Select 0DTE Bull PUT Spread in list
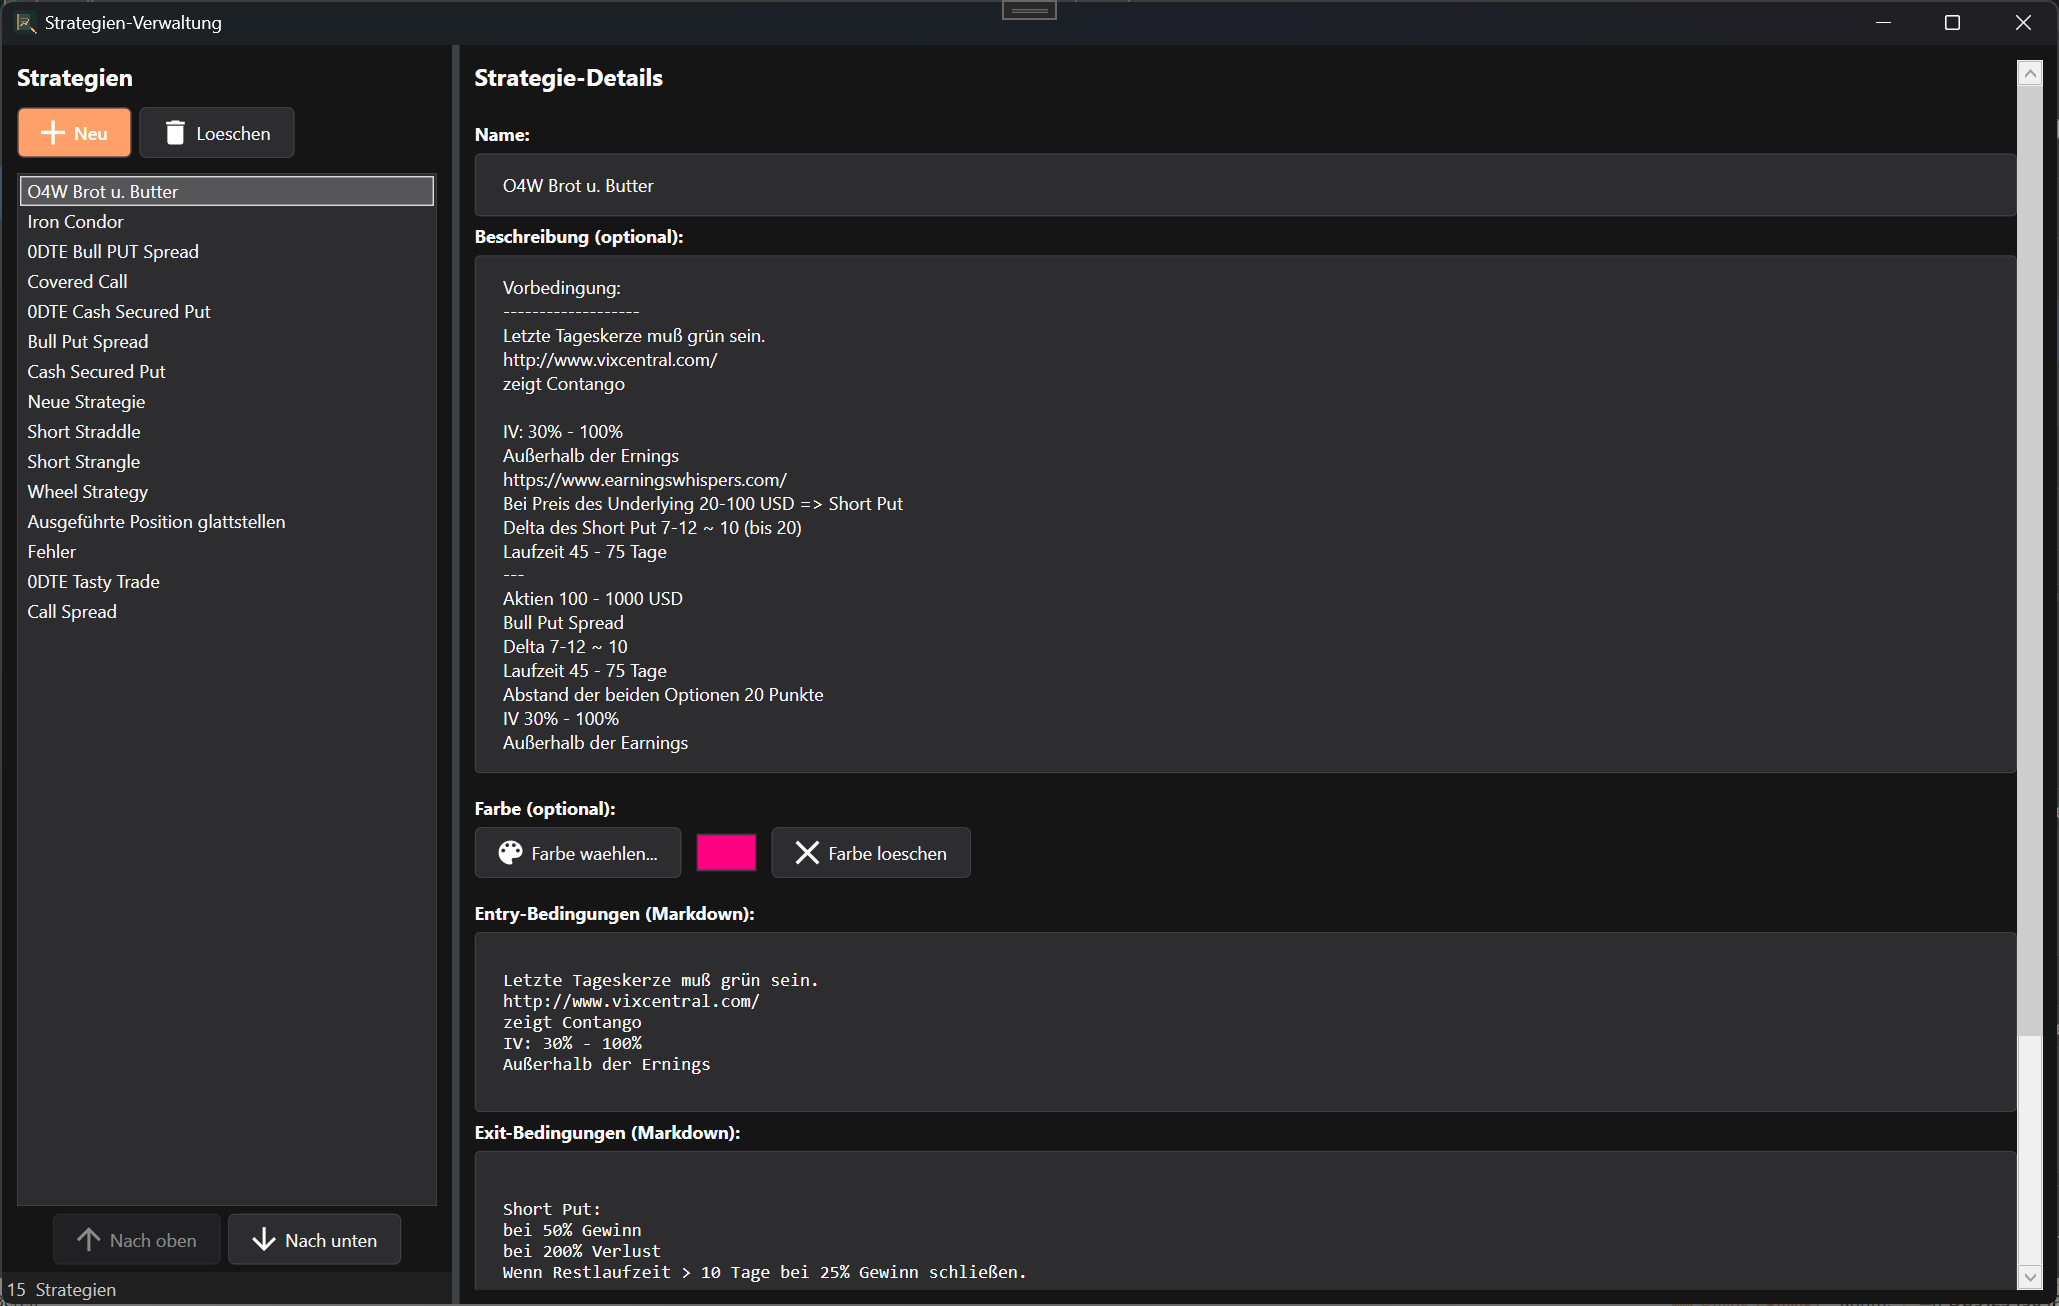Image resolution: width=2059 pixels, height=1306 pixels. click(113, 252)
